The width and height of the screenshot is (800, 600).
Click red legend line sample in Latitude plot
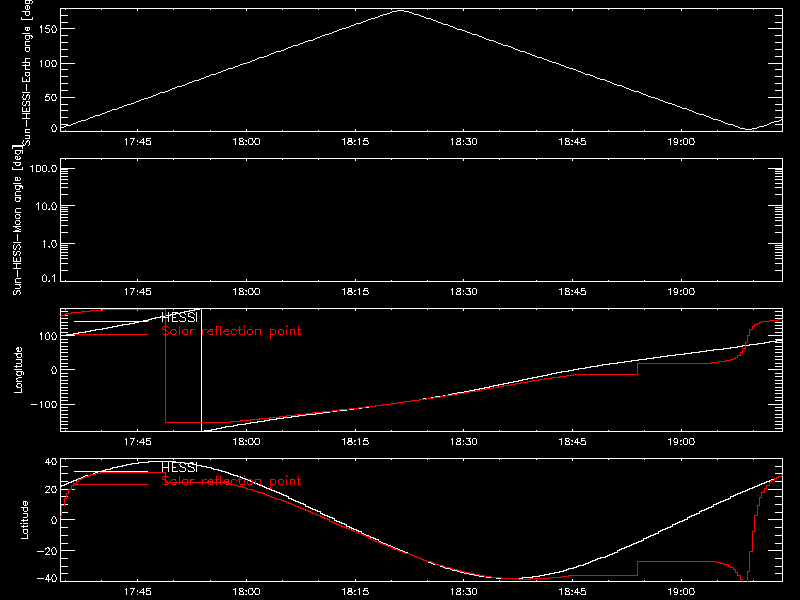(x=111, y=484)
